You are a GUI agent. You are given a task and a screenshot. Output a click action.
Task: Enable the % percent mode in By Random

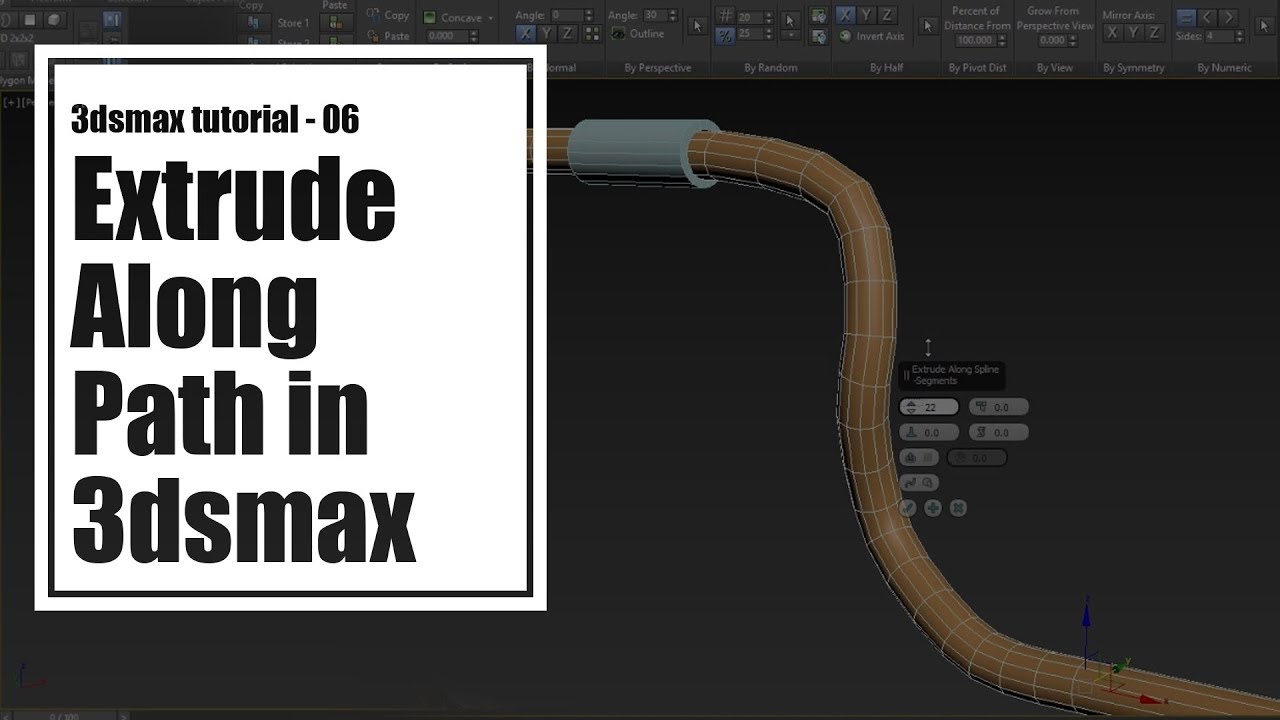tap(726, 34)
